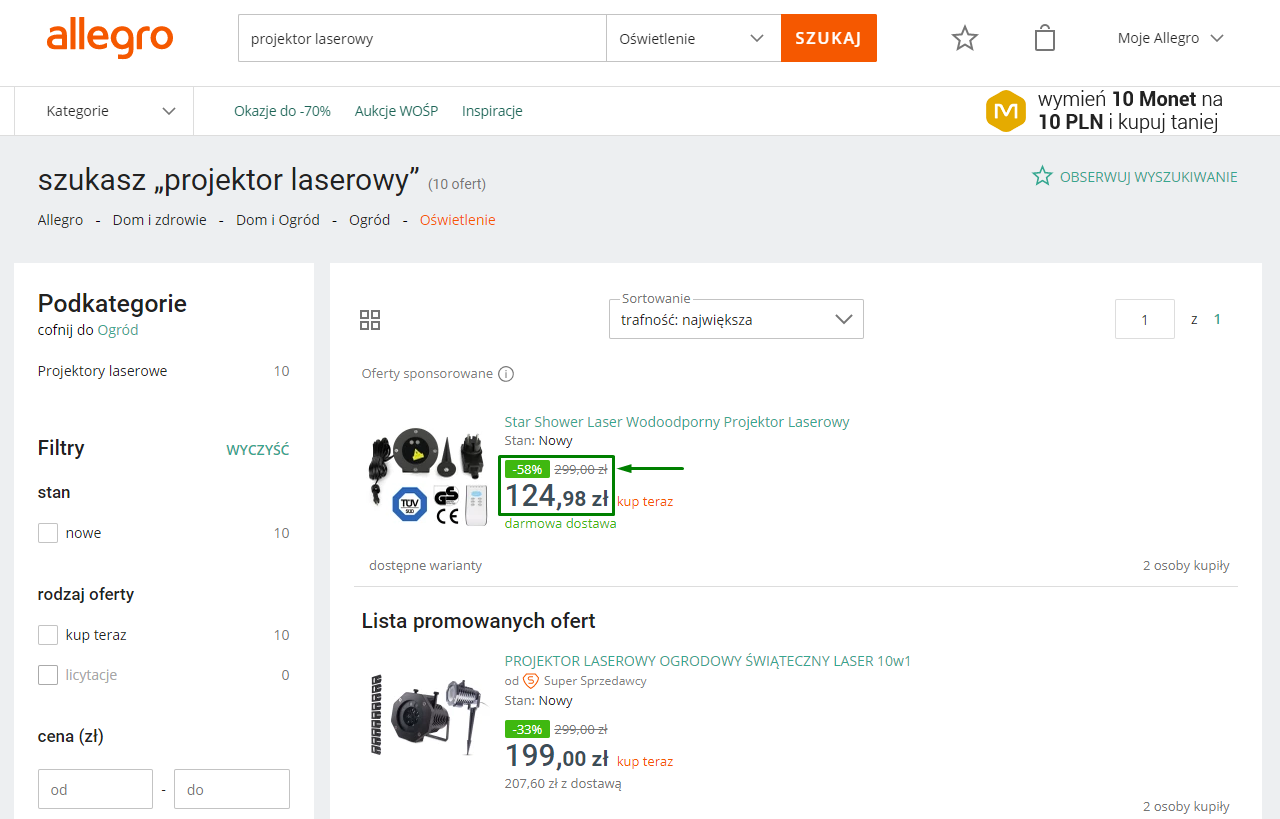The image size is (1280, 819).
Task: Click OBSERWUJ WYSZUKIWANIE link
Action: (1148, 177)
